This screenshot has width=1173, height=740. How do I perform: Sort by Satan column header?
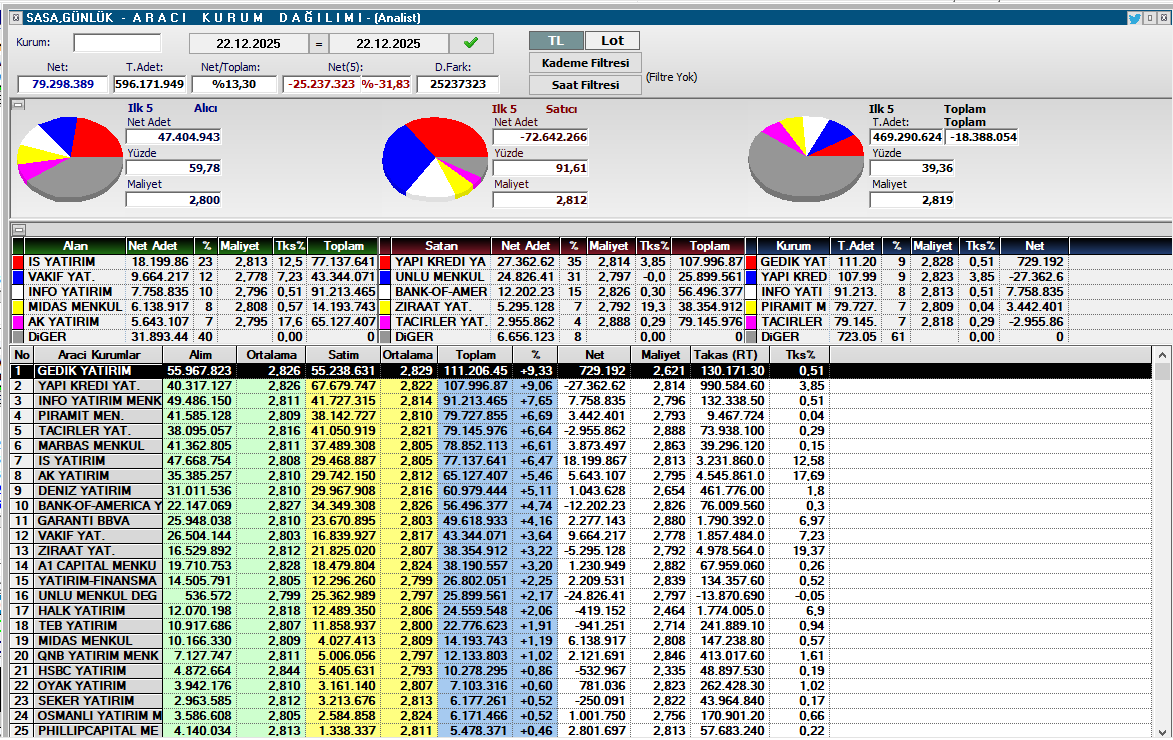pyautogui.click(x=441, y=246)
